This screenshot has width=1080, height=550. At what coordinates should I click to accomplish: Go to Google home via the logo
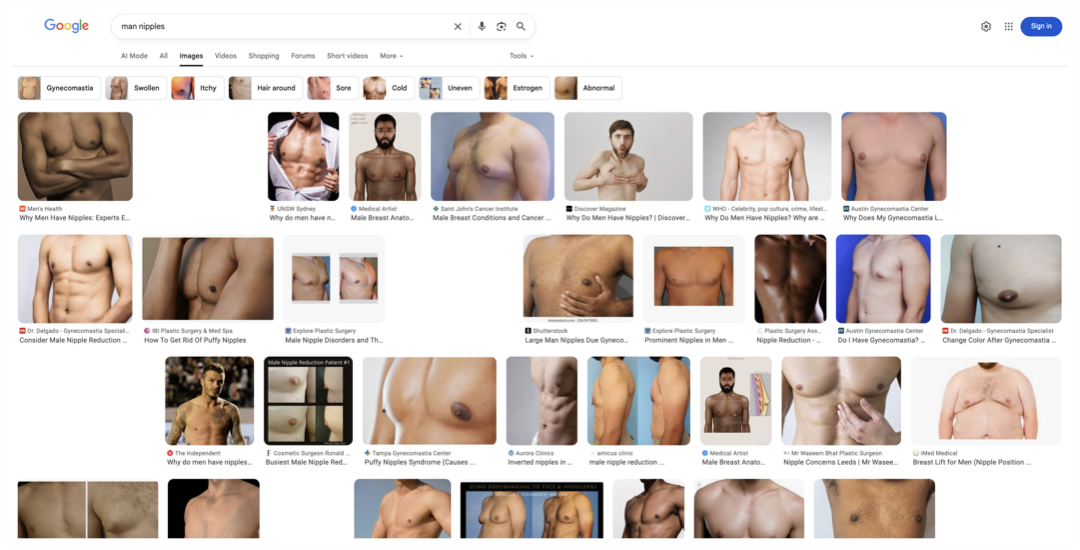(x=67, y=25)
